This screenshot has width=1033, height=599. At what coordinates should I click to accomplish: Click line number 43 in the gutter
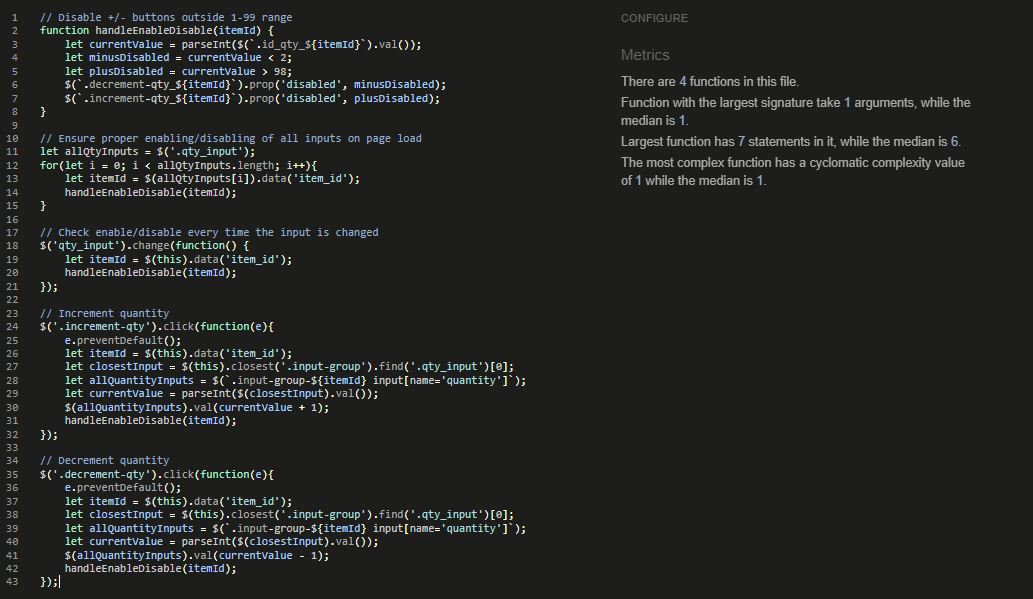point(12,581)
